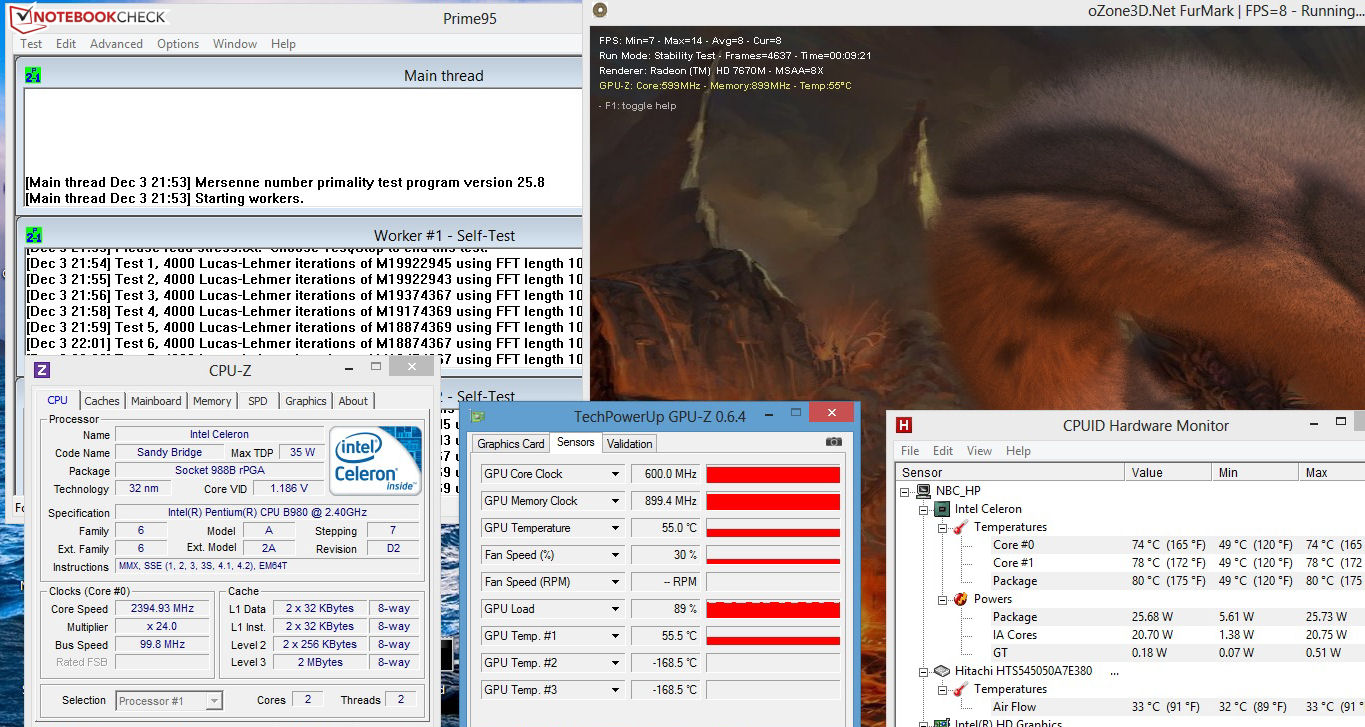The height and width of the screenshot is (727, 1365).
Task: Click the purple CPU-Z icon in its title bar
Action: (42, 370)
